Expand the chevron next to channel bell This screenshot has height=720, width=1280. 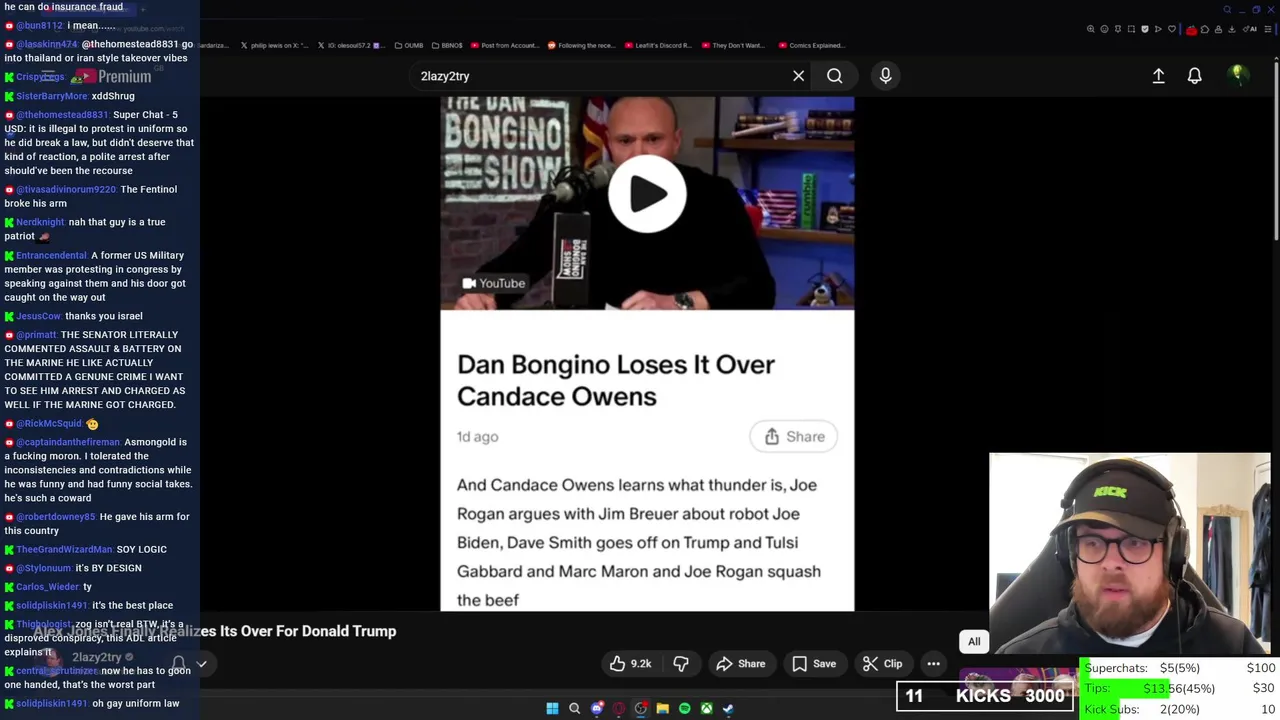click(201, 663)
